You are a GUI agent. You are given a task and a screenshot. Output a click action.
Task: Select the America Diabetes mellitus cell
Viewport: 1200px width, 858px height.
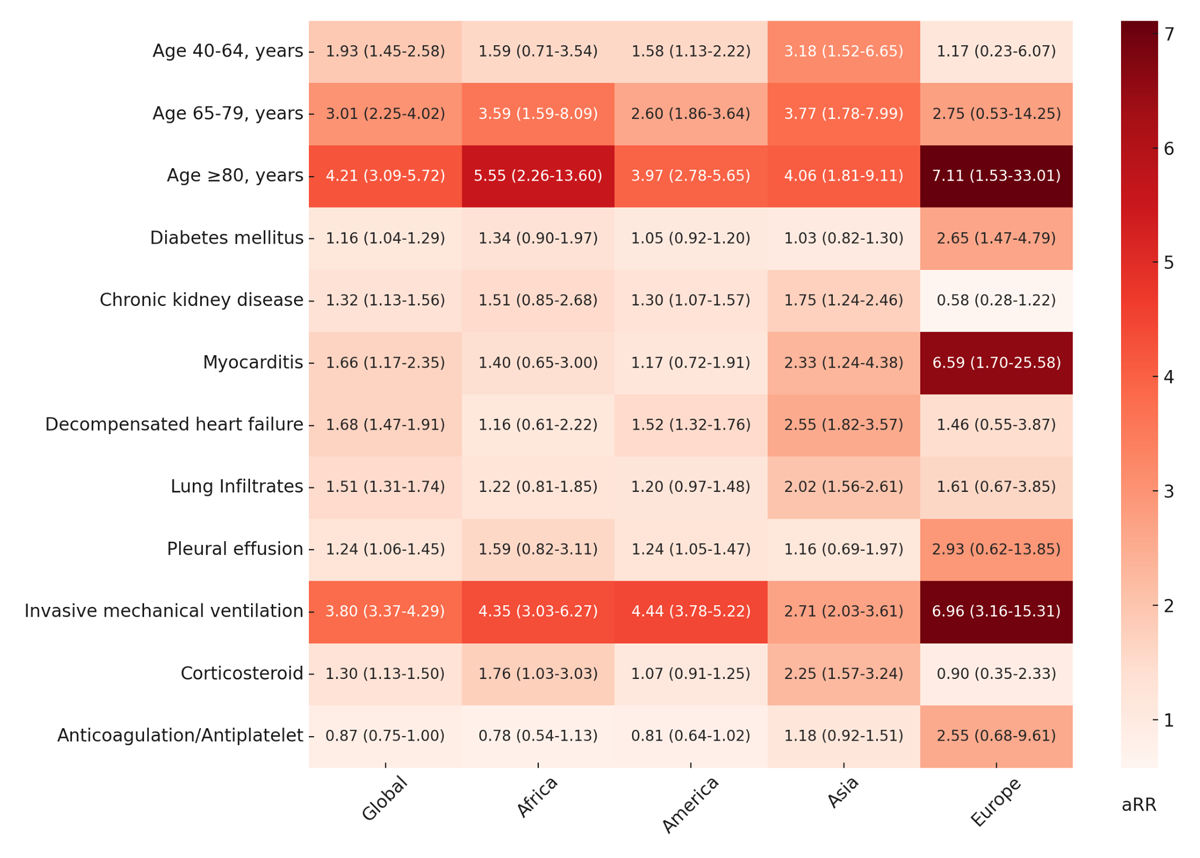[691, 238]
